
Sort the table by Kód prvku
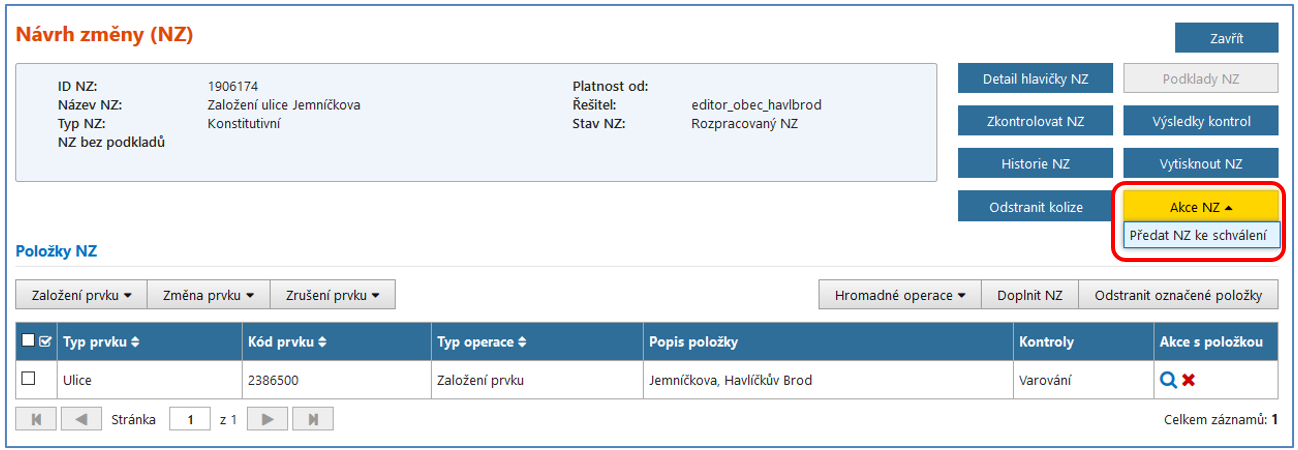coord(321,342)
